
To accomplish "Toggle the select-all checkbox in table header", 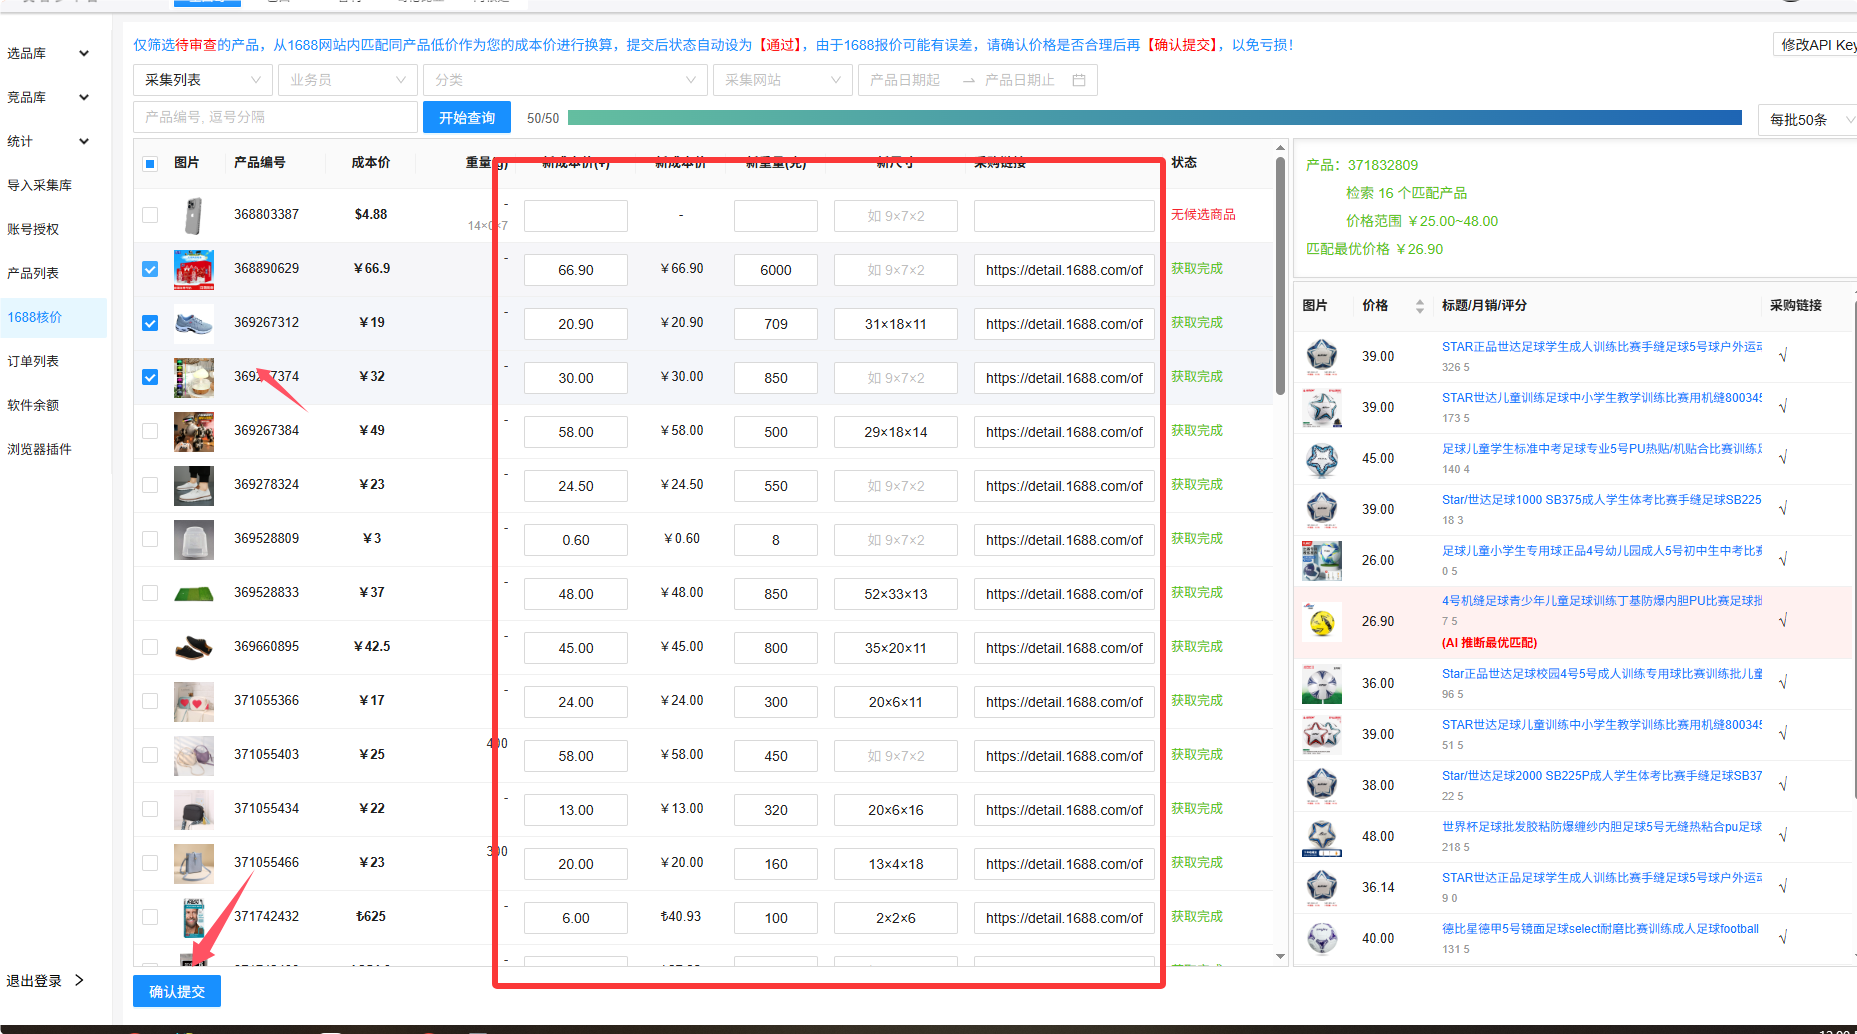I will point(150,163).
